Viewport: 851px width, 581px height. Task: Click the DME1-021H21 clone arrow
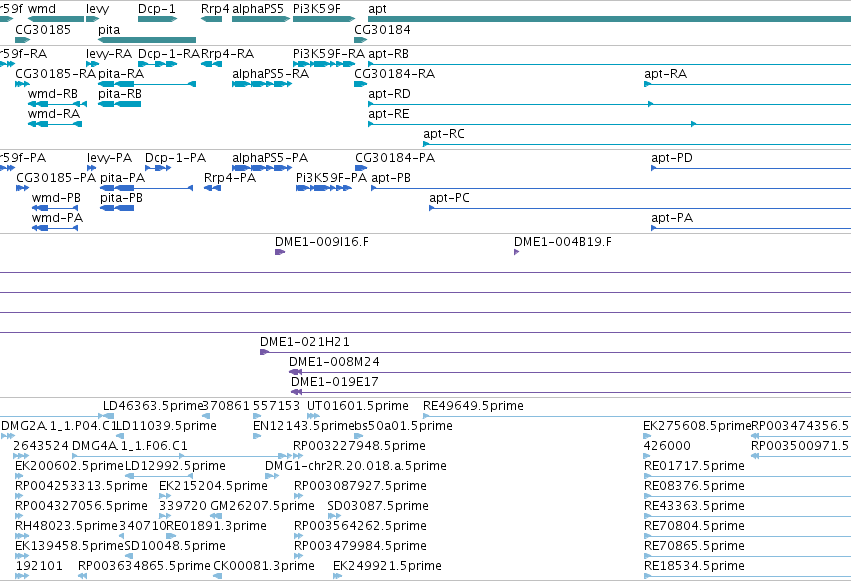coord(265,352)
